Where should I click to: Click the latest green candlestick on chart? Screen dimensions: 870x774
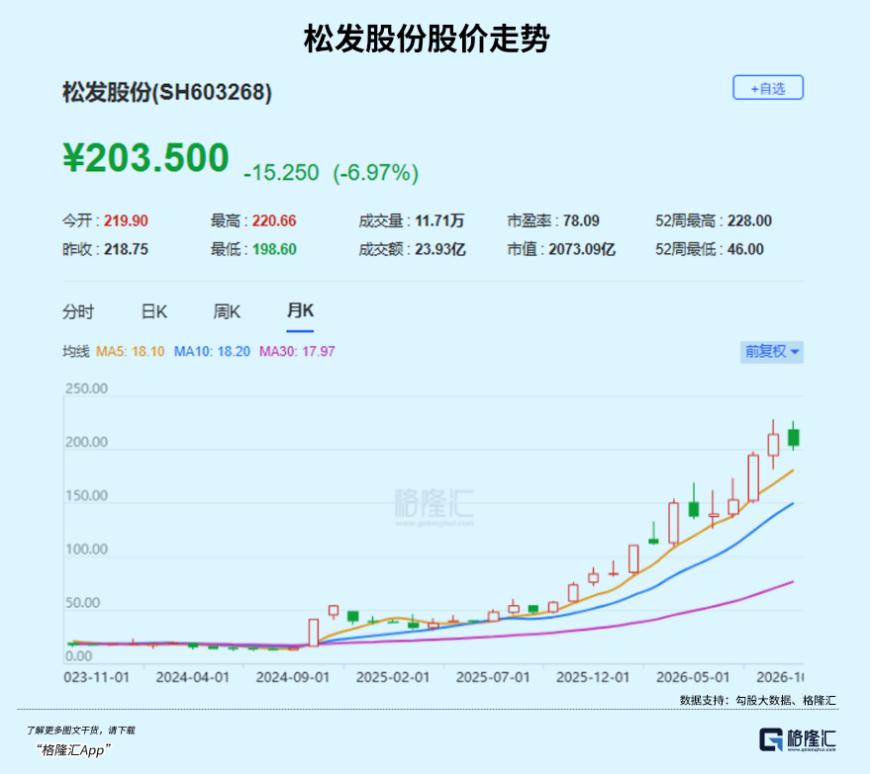793,437
